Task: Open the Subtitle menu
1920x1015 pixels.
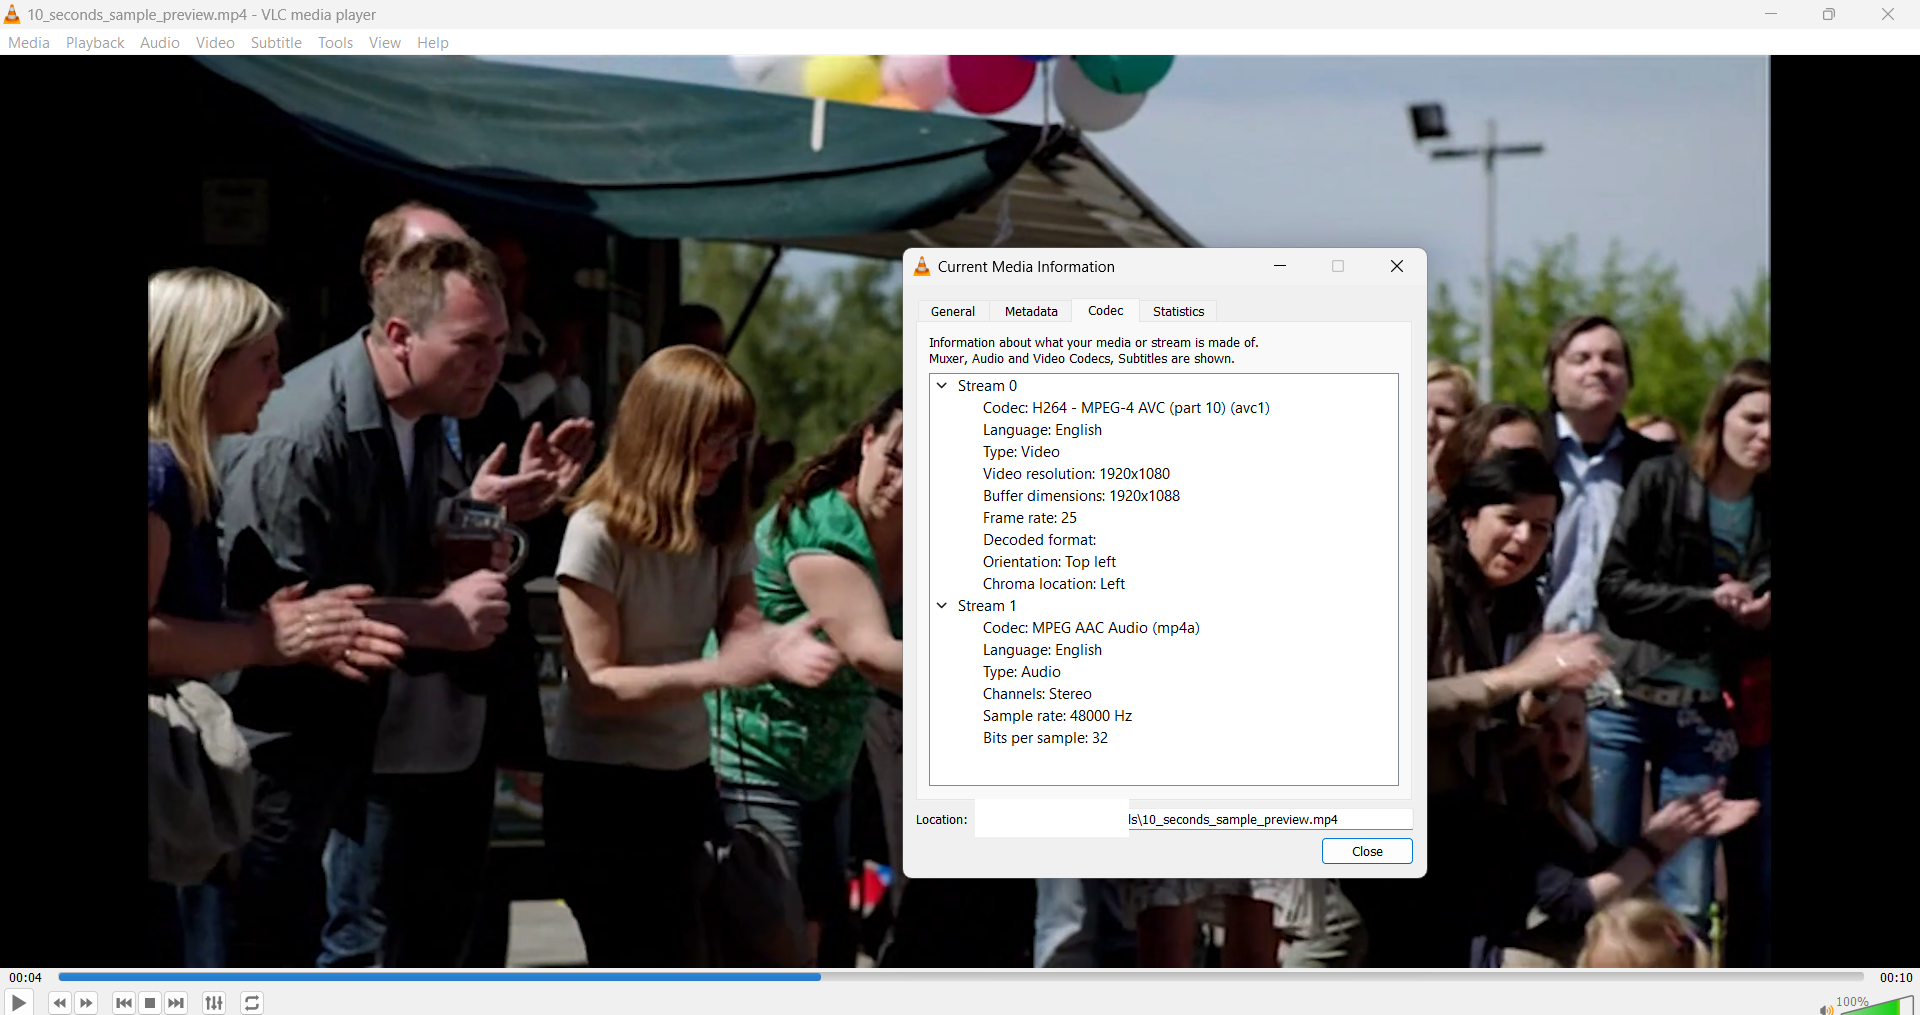Action: click(276, 43)
